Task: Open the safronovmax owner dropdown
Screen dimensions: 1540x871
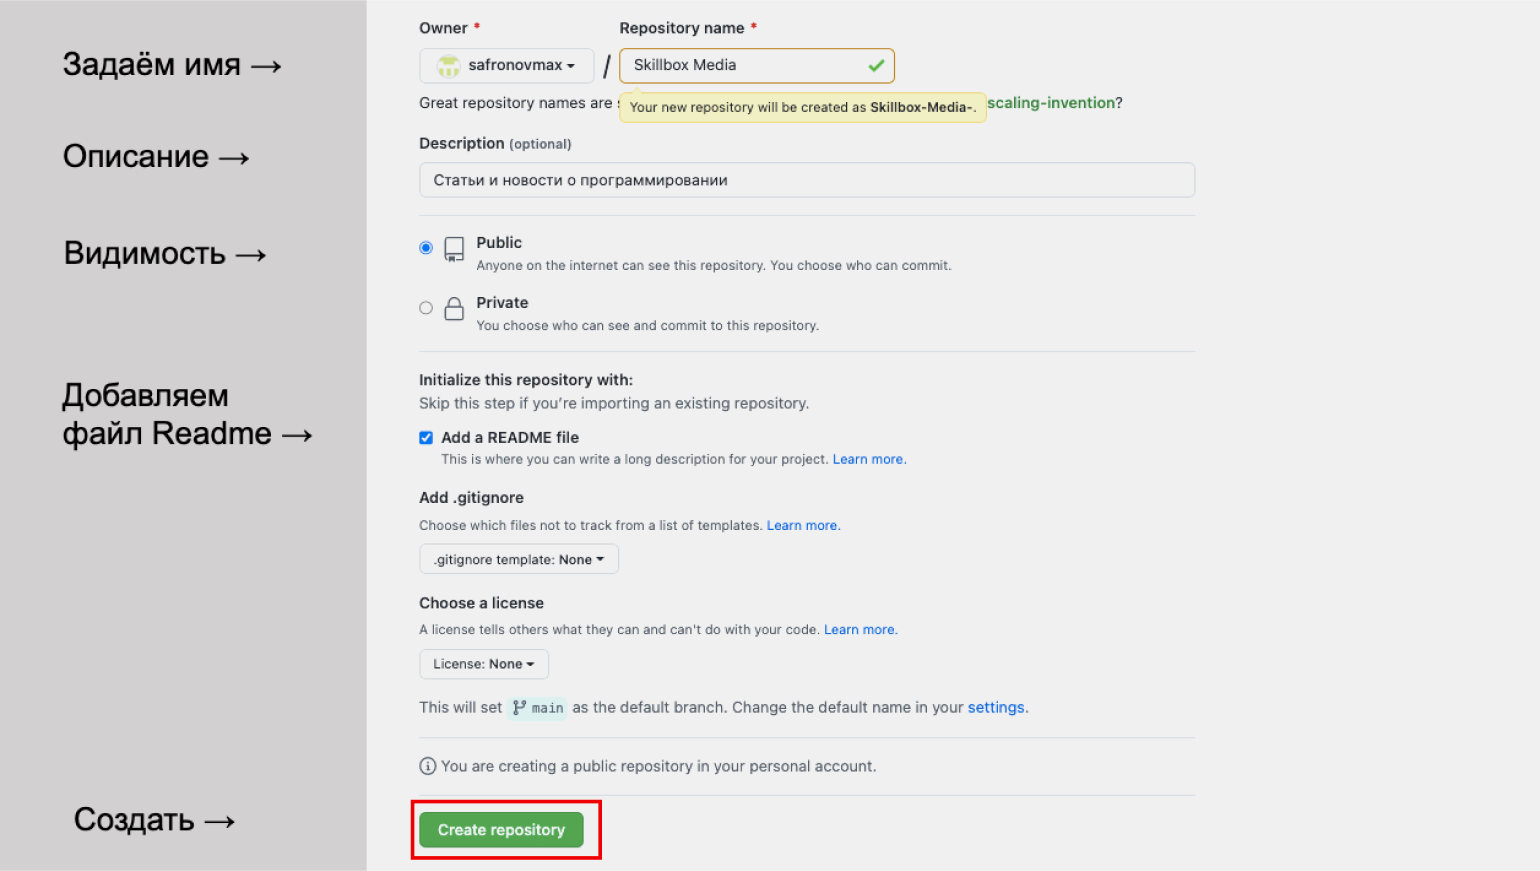Action: click(507, 66)
